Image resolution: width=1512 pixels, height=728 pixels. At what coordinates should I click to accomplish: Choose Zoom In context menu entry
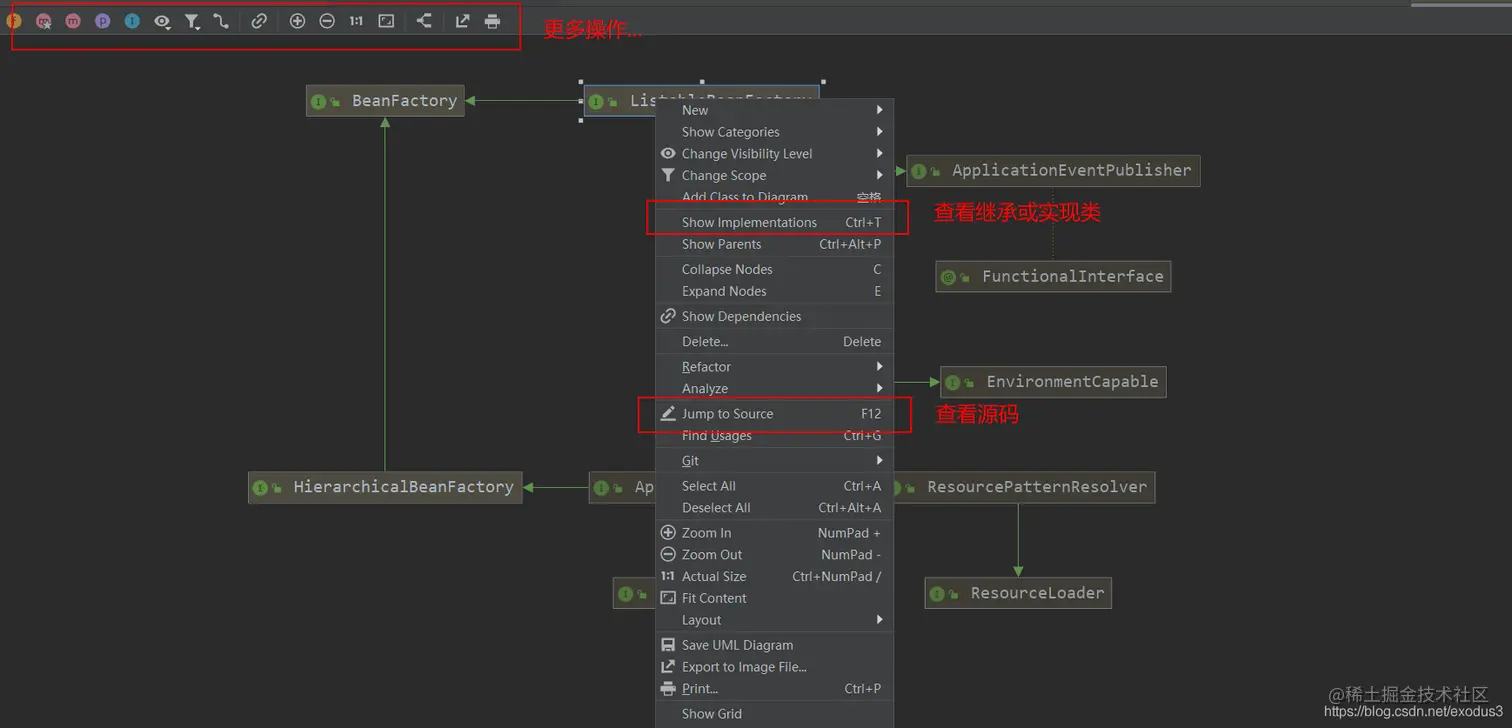774,533
